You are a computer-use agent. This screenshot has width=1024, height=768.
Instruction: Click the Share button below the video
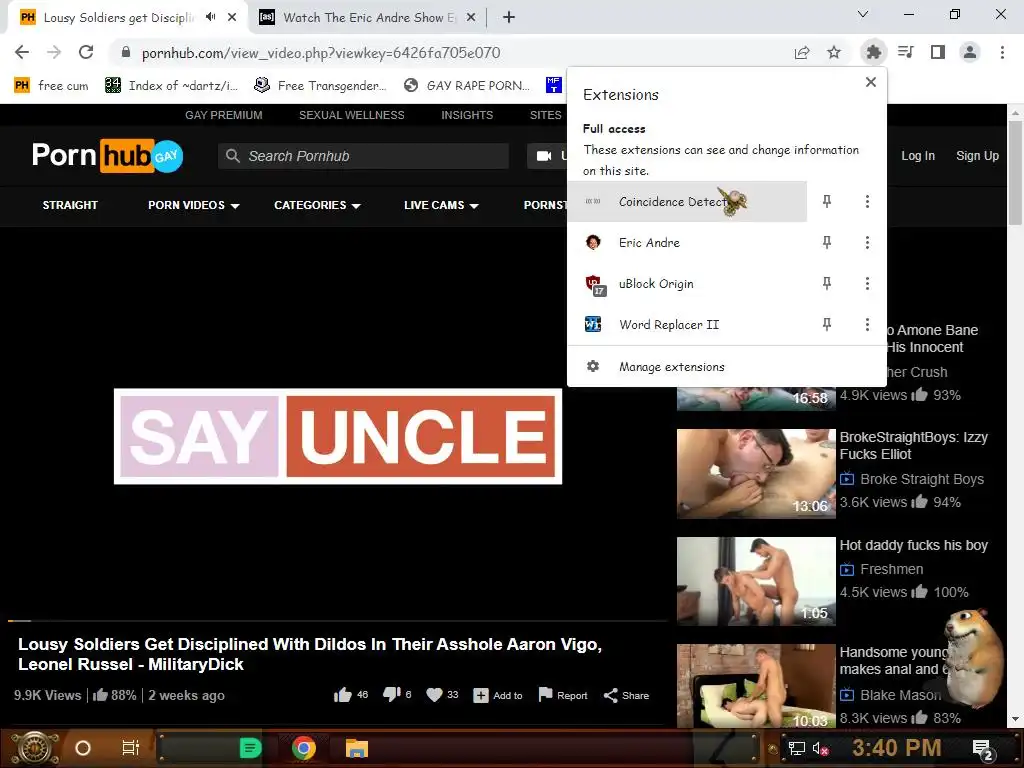(626, 696)
